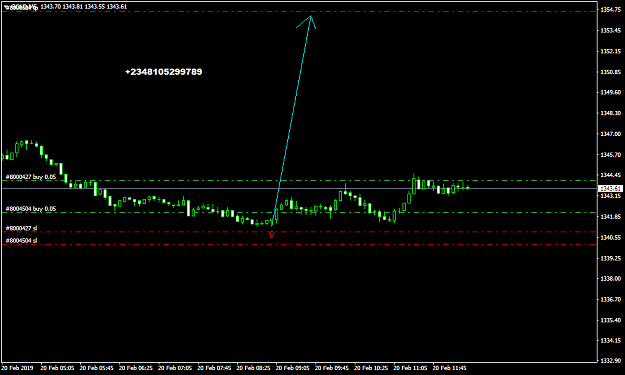Viewport: 625px width, 375px height.
Task: Click the 1344.45 price on the axis
Action: (611, 175)
